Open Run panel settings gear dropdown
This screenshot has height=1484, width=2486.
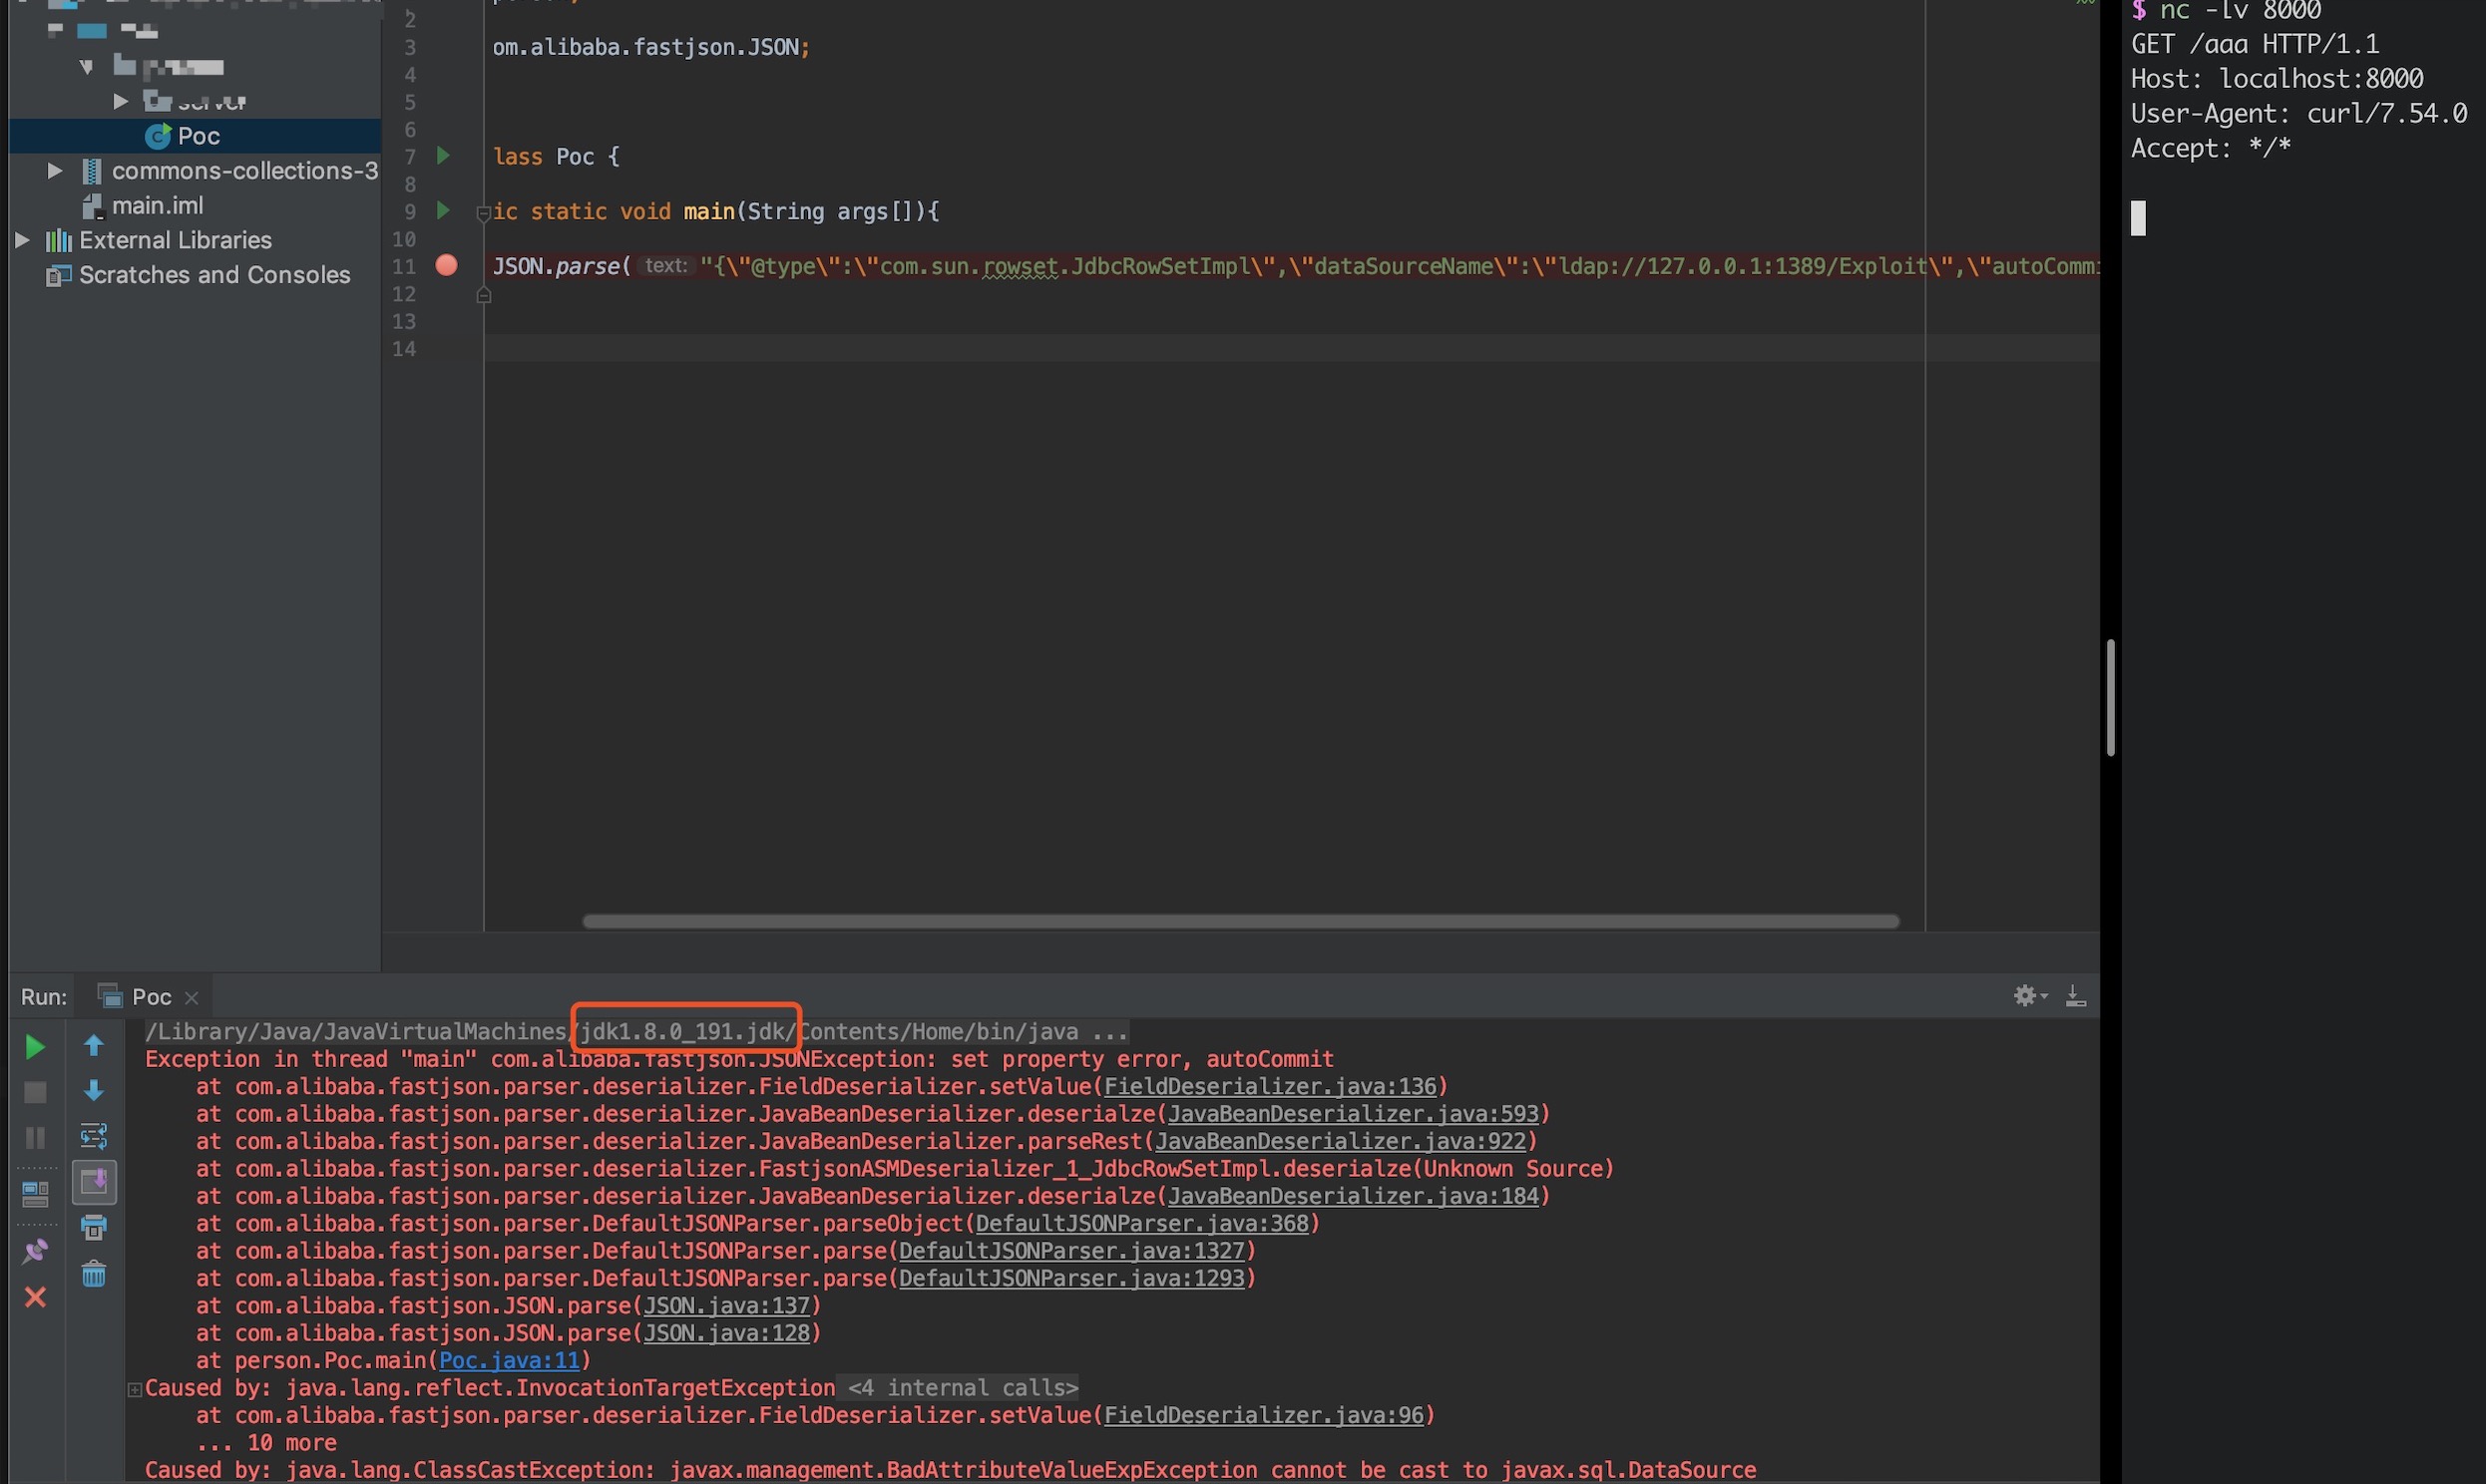point(2029,996)
